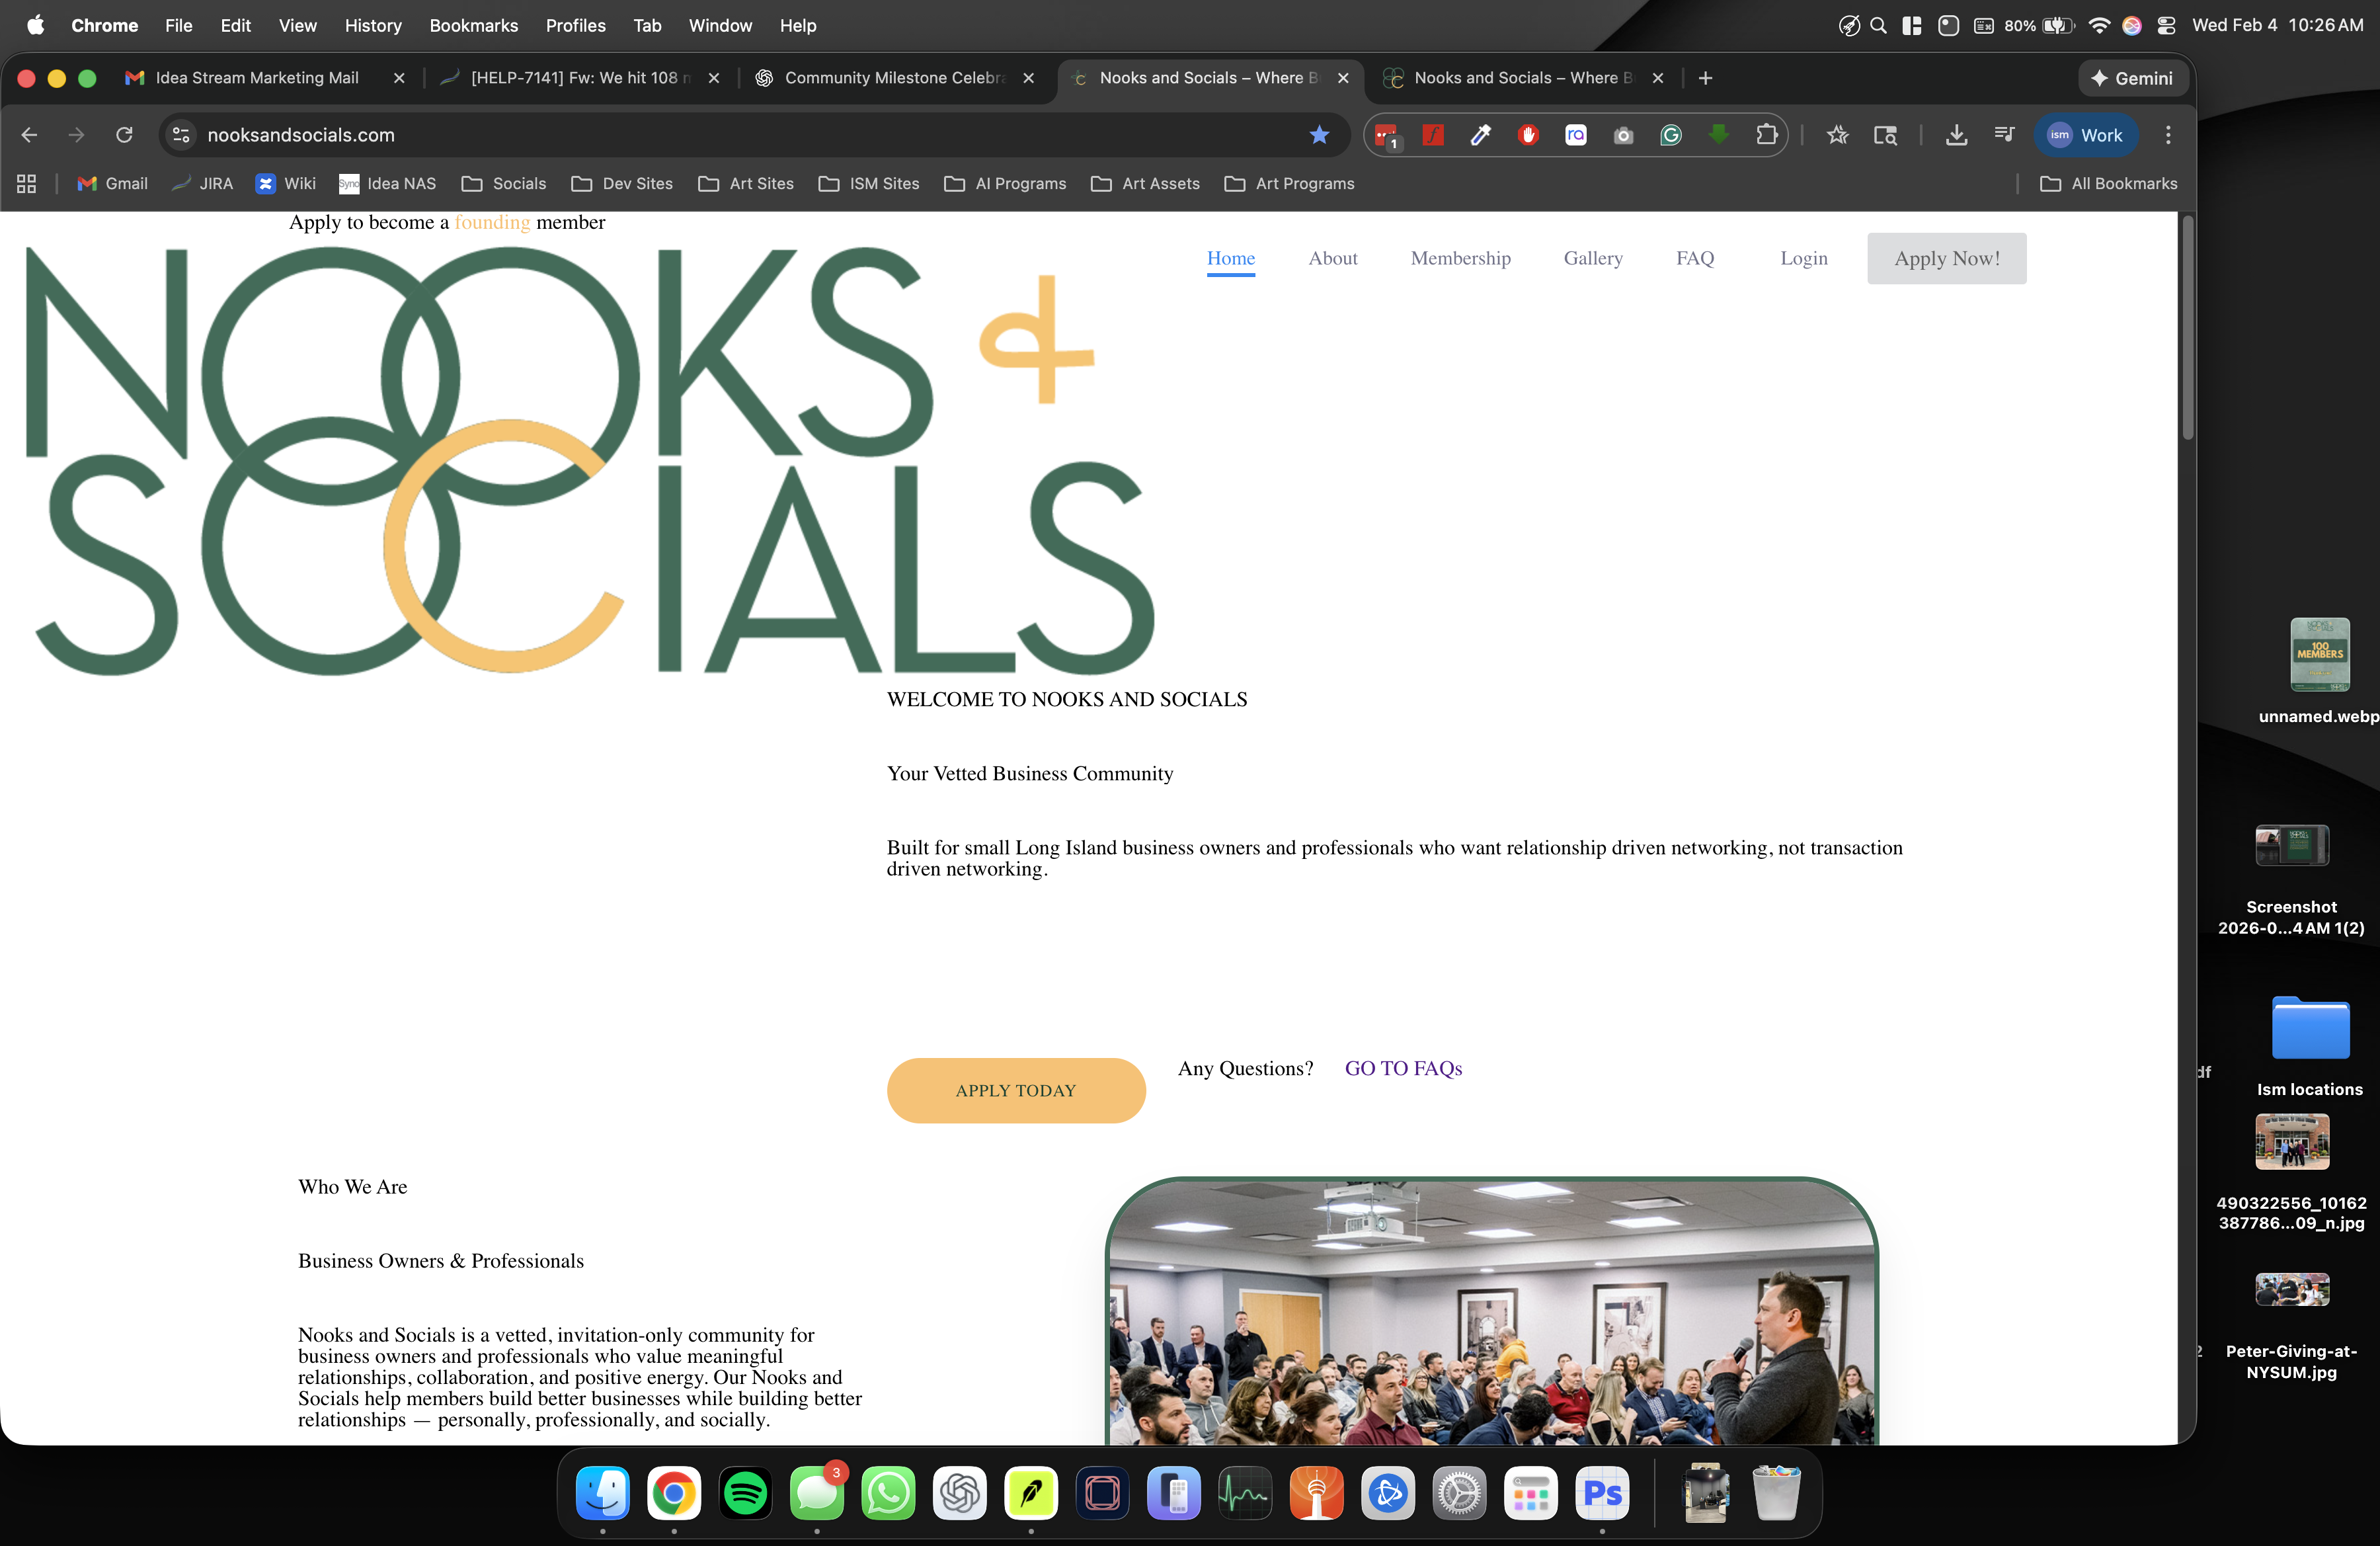Open Spotify from the Dock
The height and width of the screenshot is (1546, 2380).
(x=745, y=1493)
